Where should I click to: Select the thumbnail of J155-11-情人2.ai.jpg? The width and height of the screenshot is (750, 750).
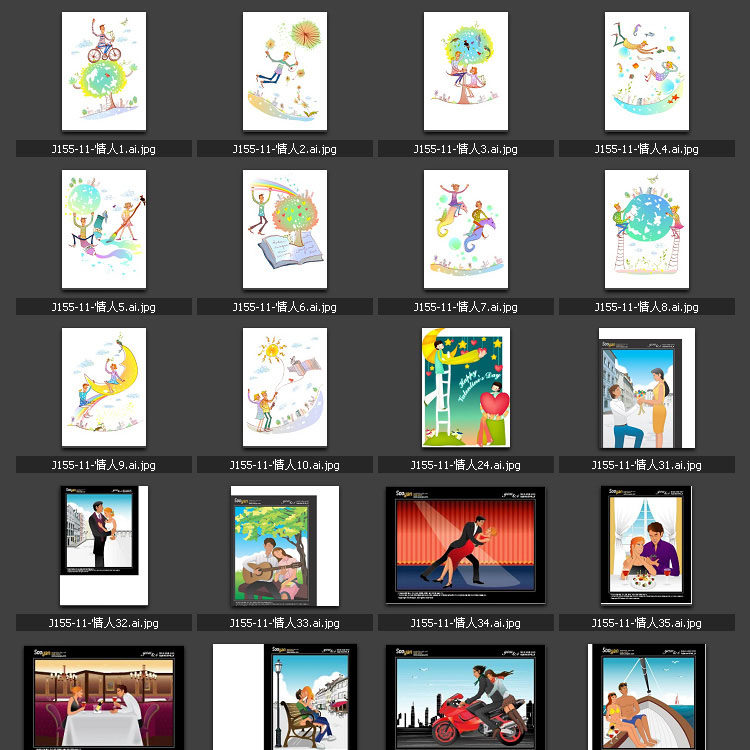pyautogui.click(x=285, y=71)
